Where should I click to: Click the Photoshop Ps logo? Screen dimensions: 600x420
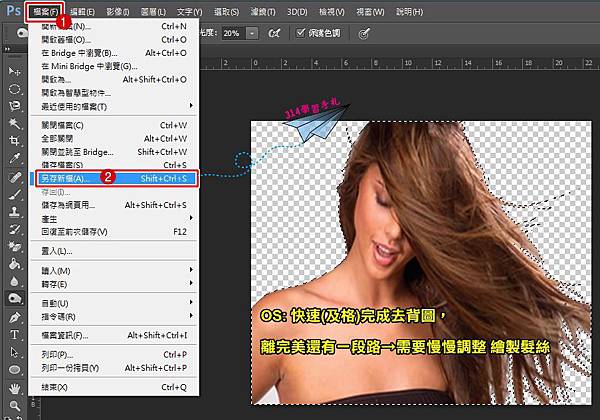pyautogui.click(x=13, y=10)
